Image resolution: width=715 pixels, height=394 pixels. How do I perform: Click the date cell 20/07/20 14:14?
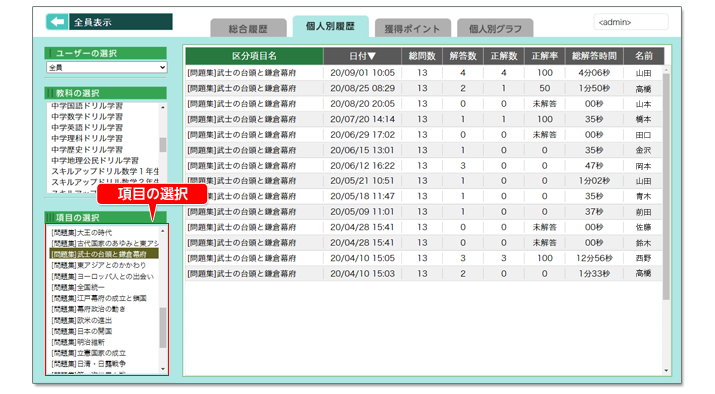[363, 119]
